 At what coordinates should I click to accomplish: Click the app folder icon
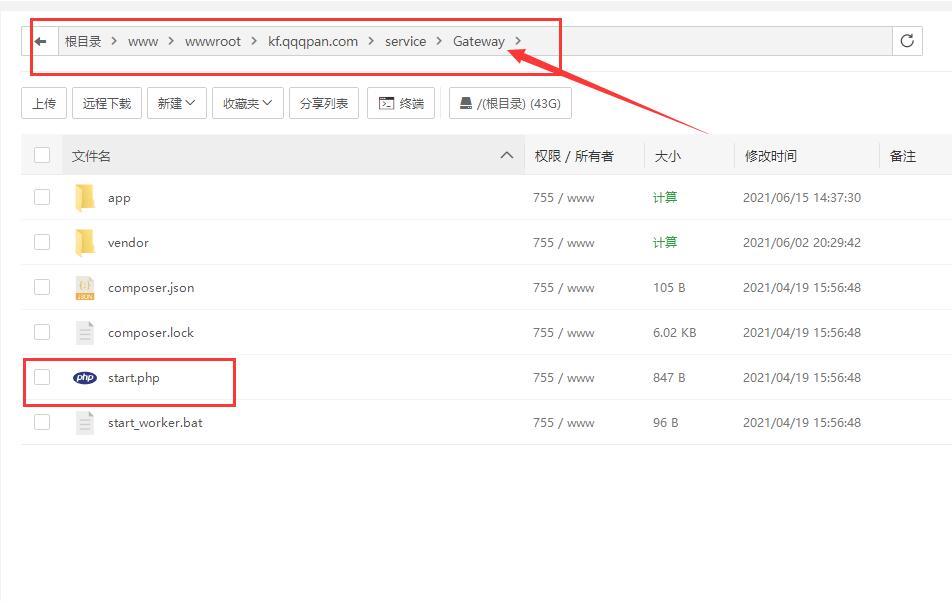(85, 198)
